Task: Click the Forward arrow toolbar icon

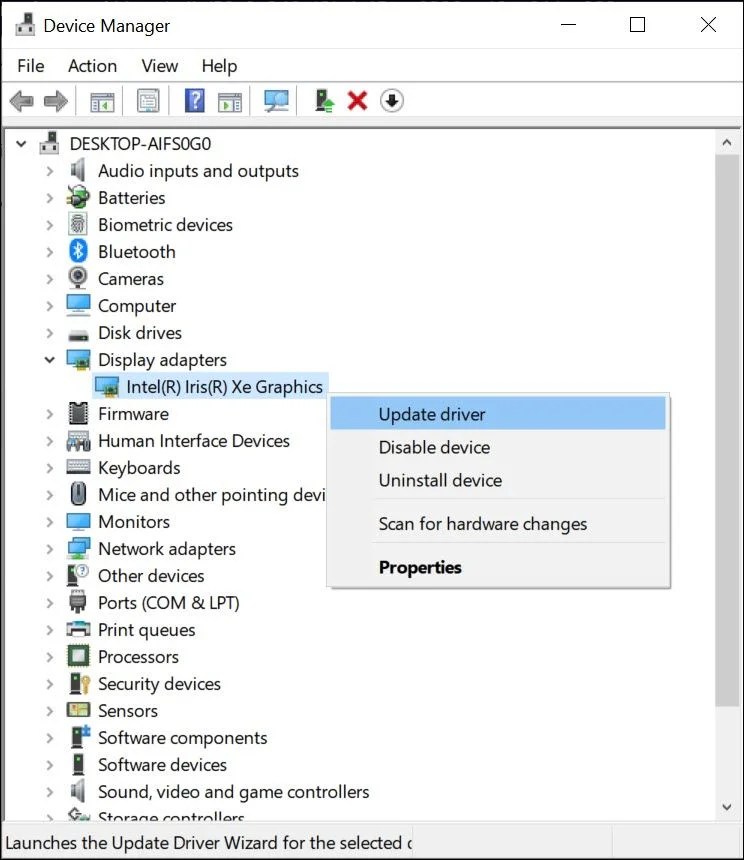Action: point(55,101)
